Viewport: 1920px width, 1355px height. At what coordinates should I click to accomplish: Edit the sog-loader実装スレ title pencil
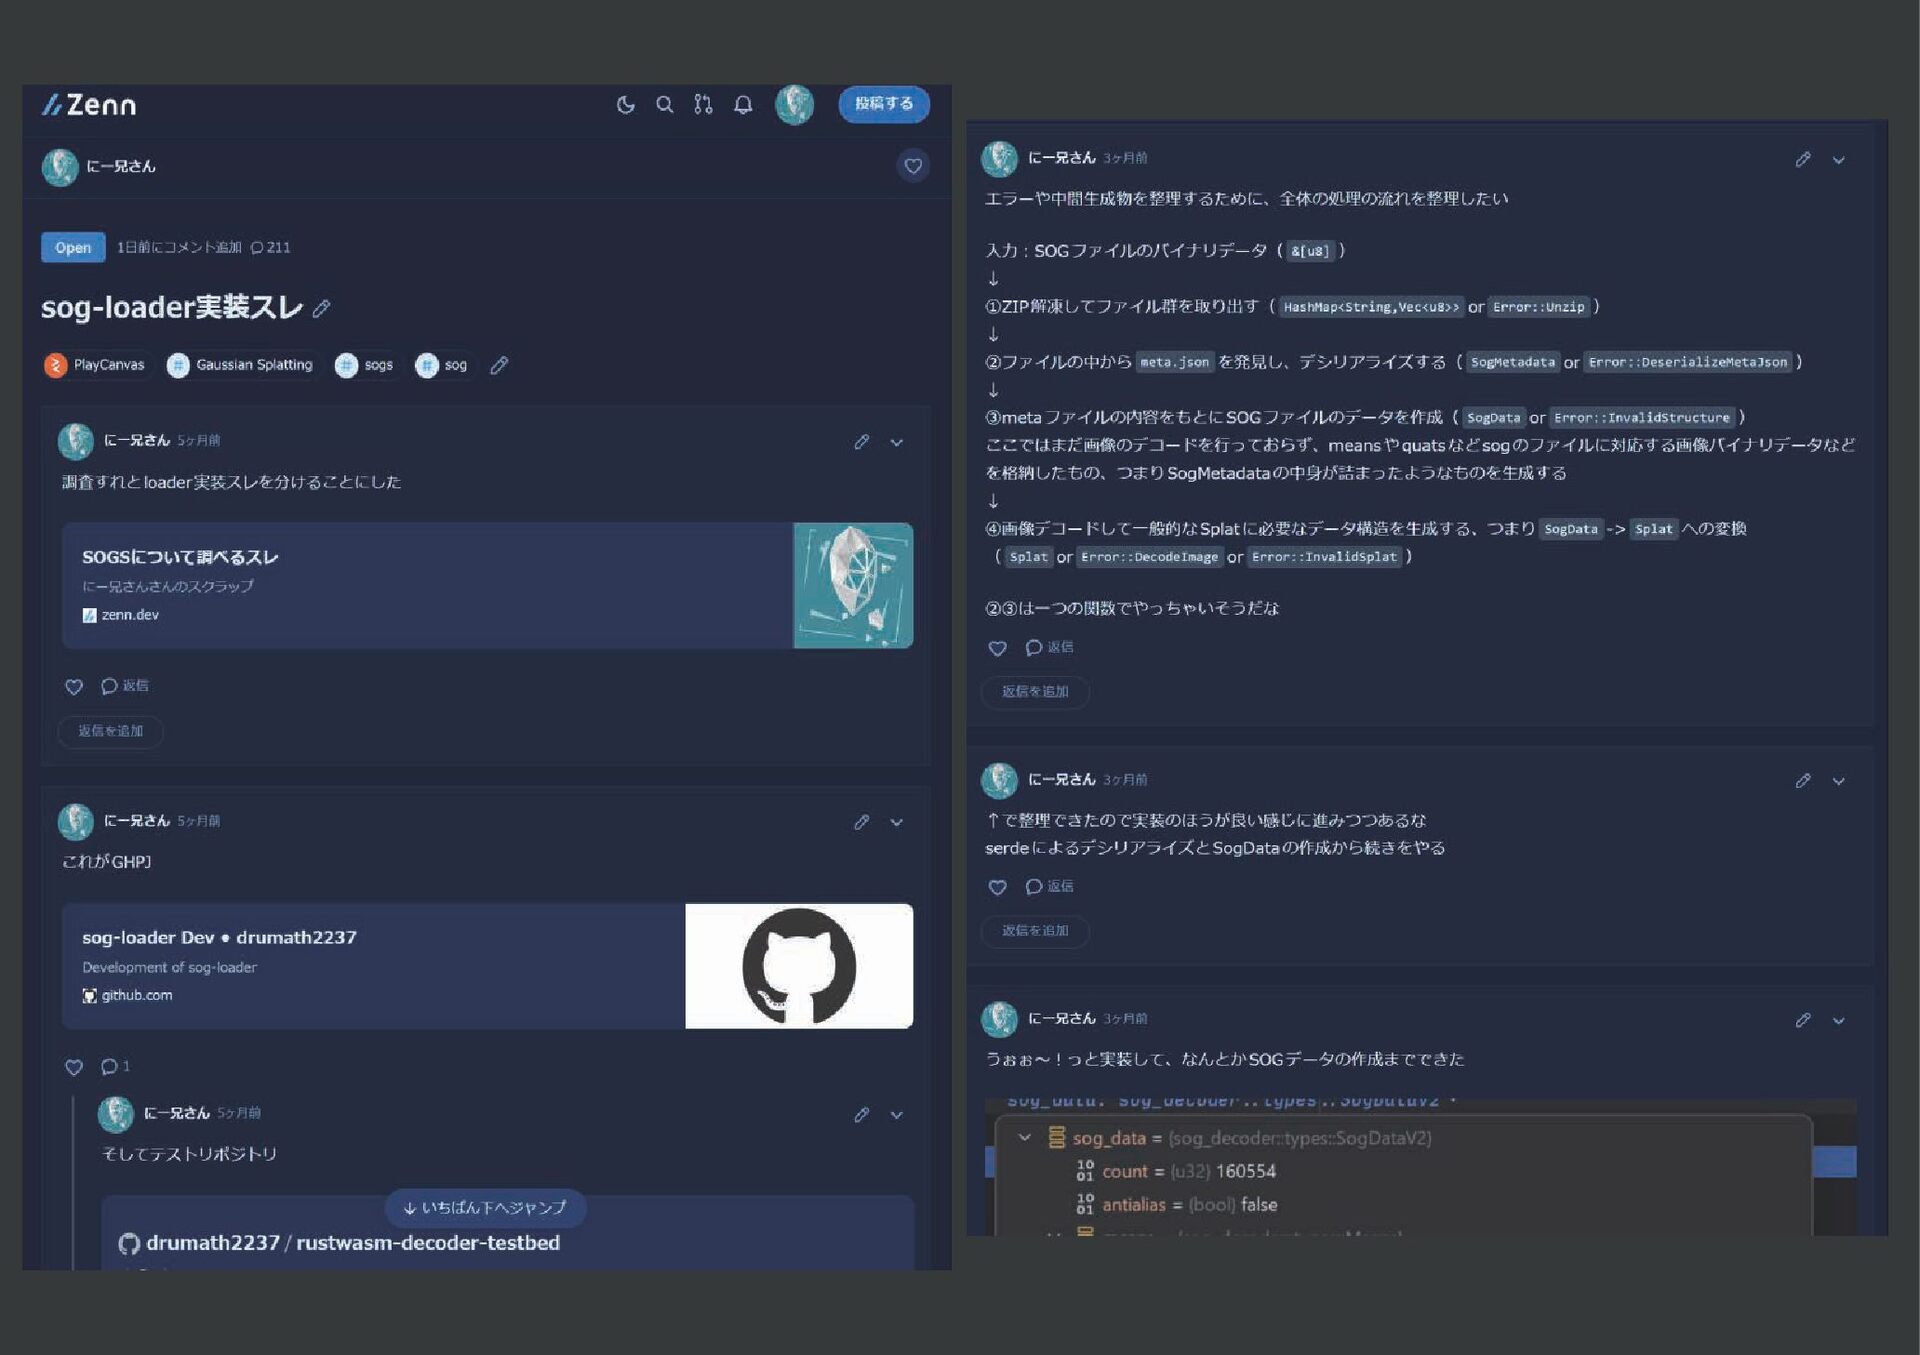[x=321, y=309]
